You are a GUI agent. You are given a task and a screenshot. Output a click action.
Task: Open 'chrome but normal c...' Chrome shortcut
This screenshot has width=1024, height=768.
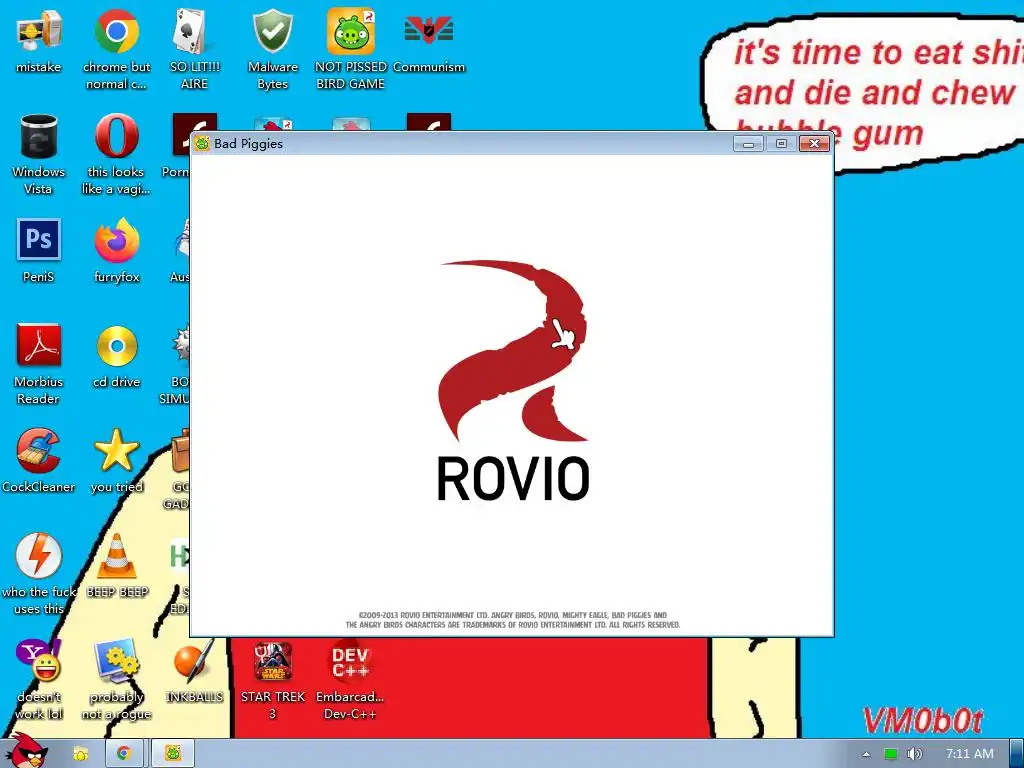click(116, 31)
